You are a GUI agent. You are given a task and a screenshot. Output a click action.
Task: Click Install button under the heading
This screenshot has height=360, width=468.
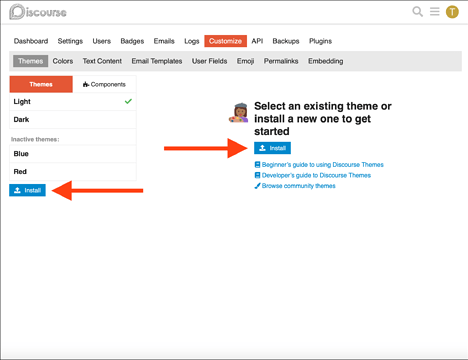click(272, 148)
